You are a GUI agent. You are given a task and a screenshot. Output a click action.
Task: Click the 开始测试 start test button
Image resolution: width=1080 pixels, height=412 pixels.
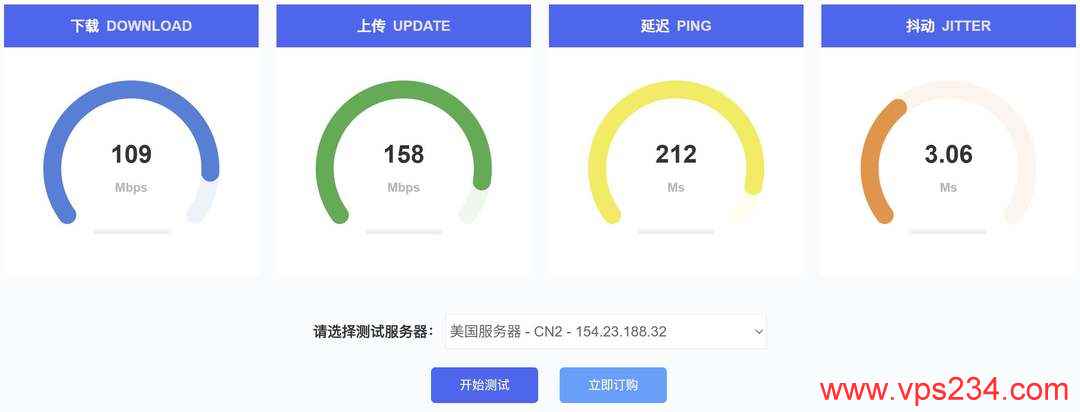[x=484, y=384]
